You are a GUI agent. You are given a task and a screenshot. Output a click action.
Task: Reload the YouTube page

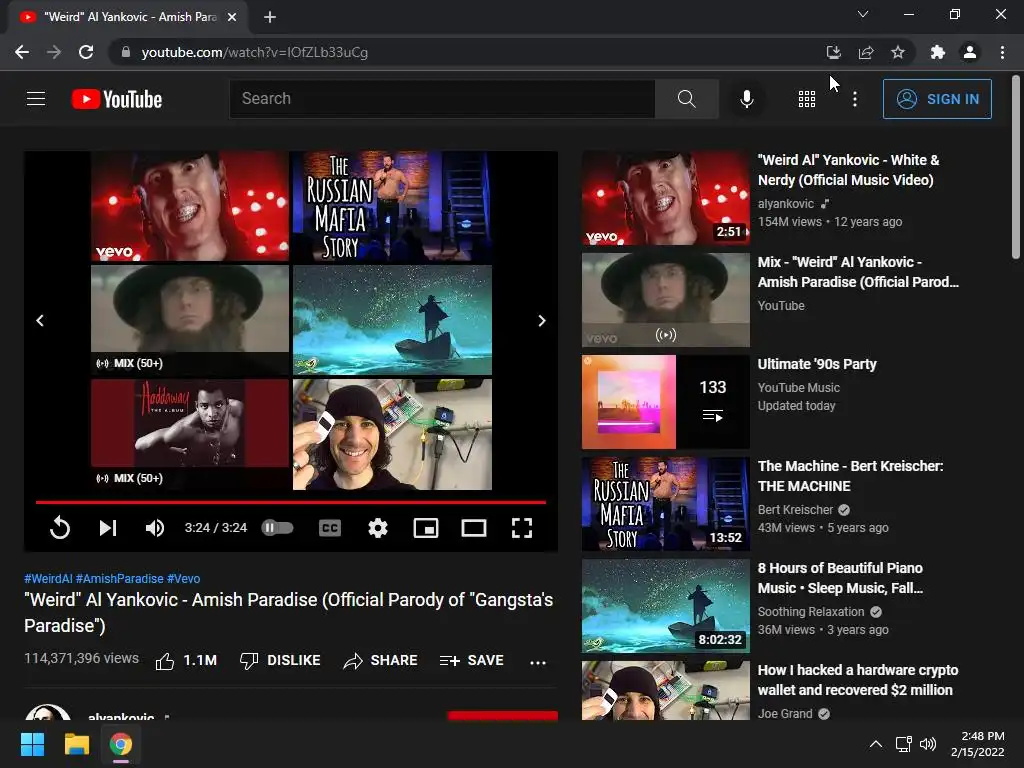(86, 52)
